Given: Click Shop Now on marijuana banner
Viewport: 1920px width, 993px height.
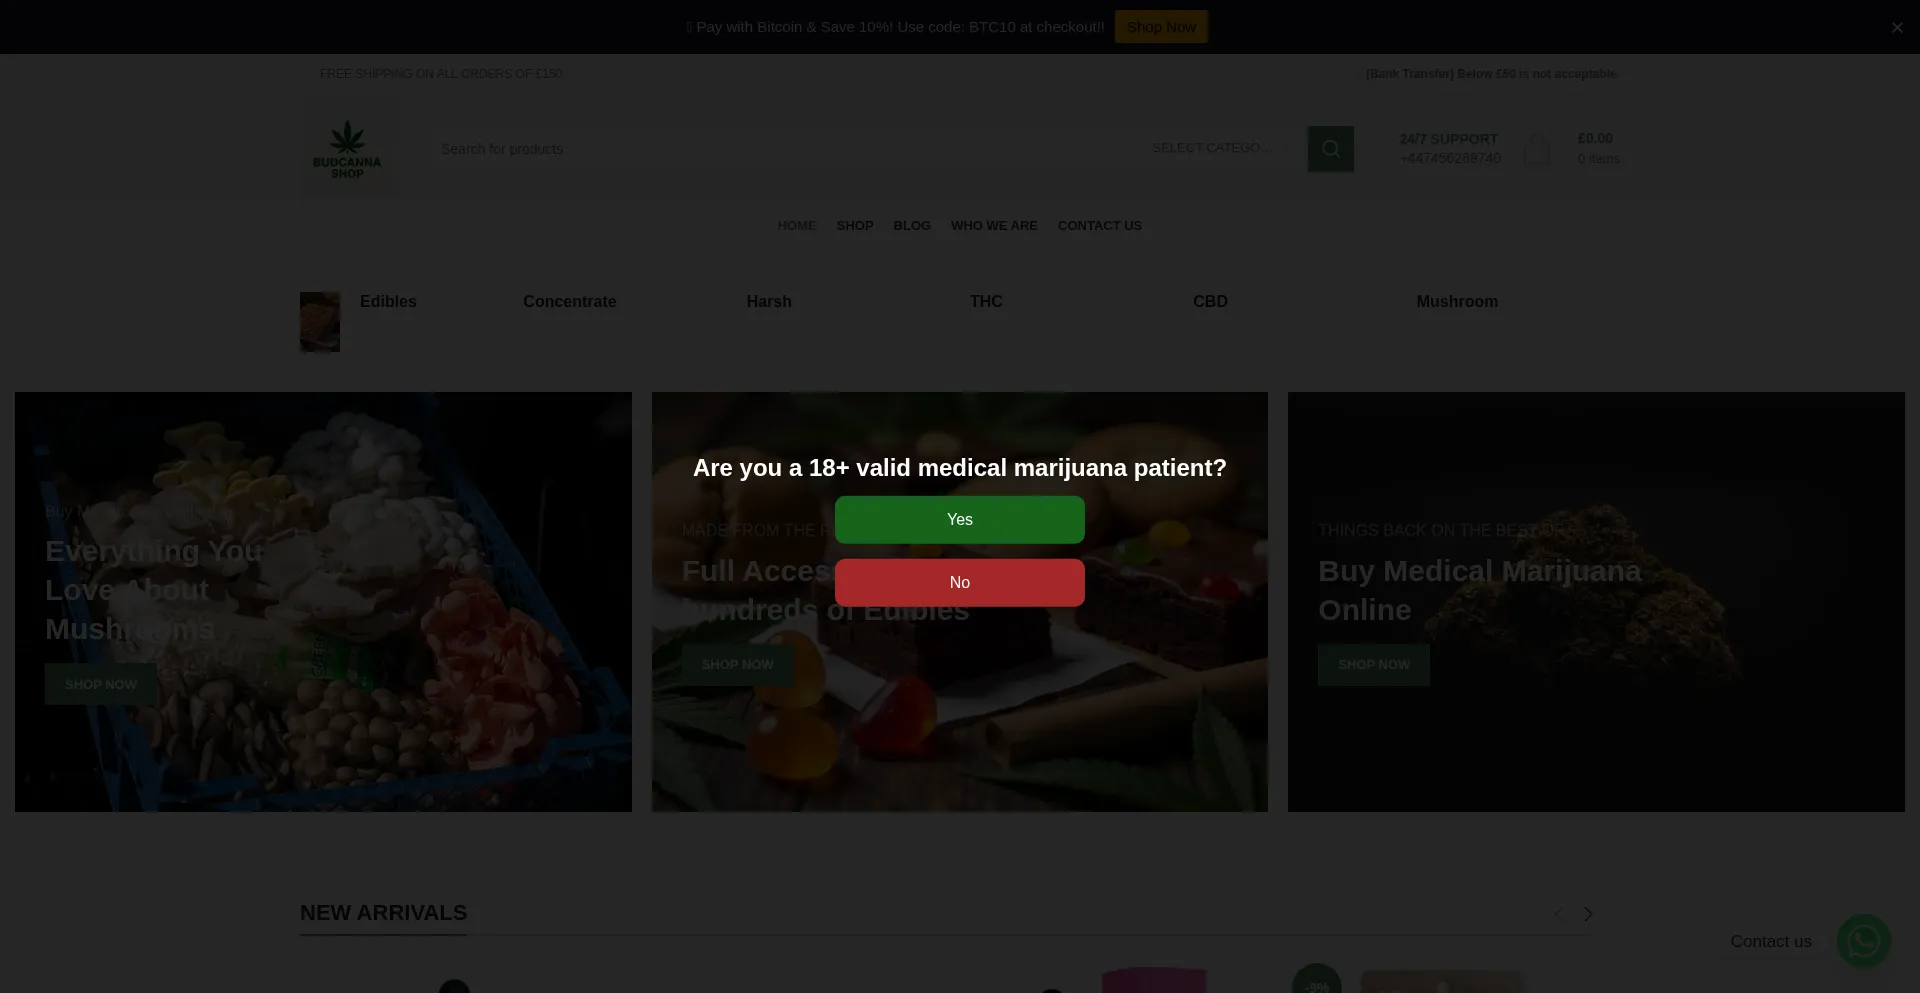Looking at the screenshot, I should point(1373,665).
